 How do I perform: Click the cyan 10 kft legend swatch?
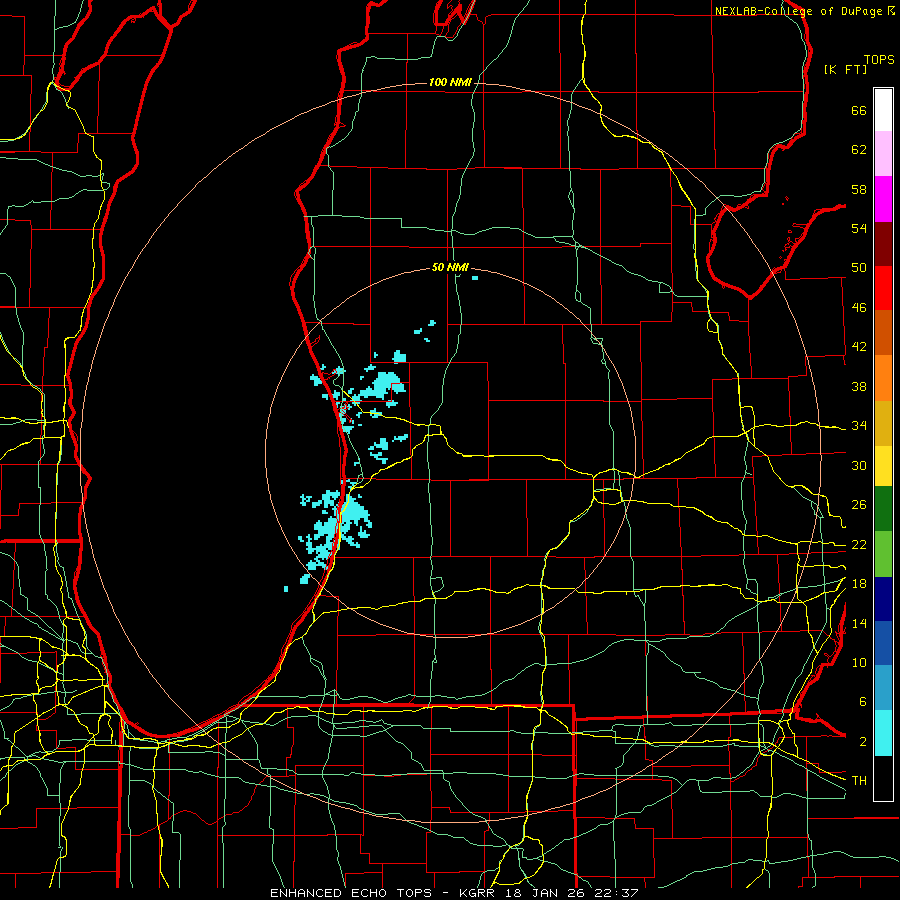coord(883,733)
